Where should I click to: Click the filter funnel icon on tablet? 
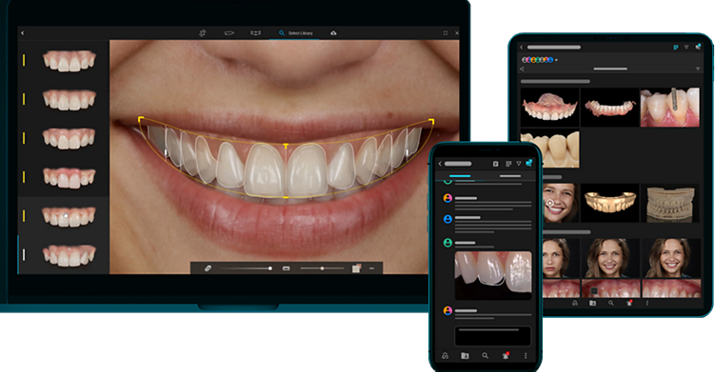click(x=686, y=47)
